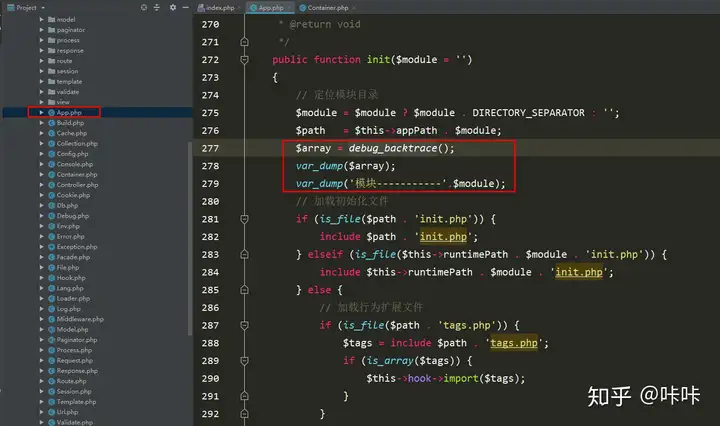Viewport: 720px width, 426px height.
Task: Collapse init function fold marker at line 272
Action: (244, 60)
